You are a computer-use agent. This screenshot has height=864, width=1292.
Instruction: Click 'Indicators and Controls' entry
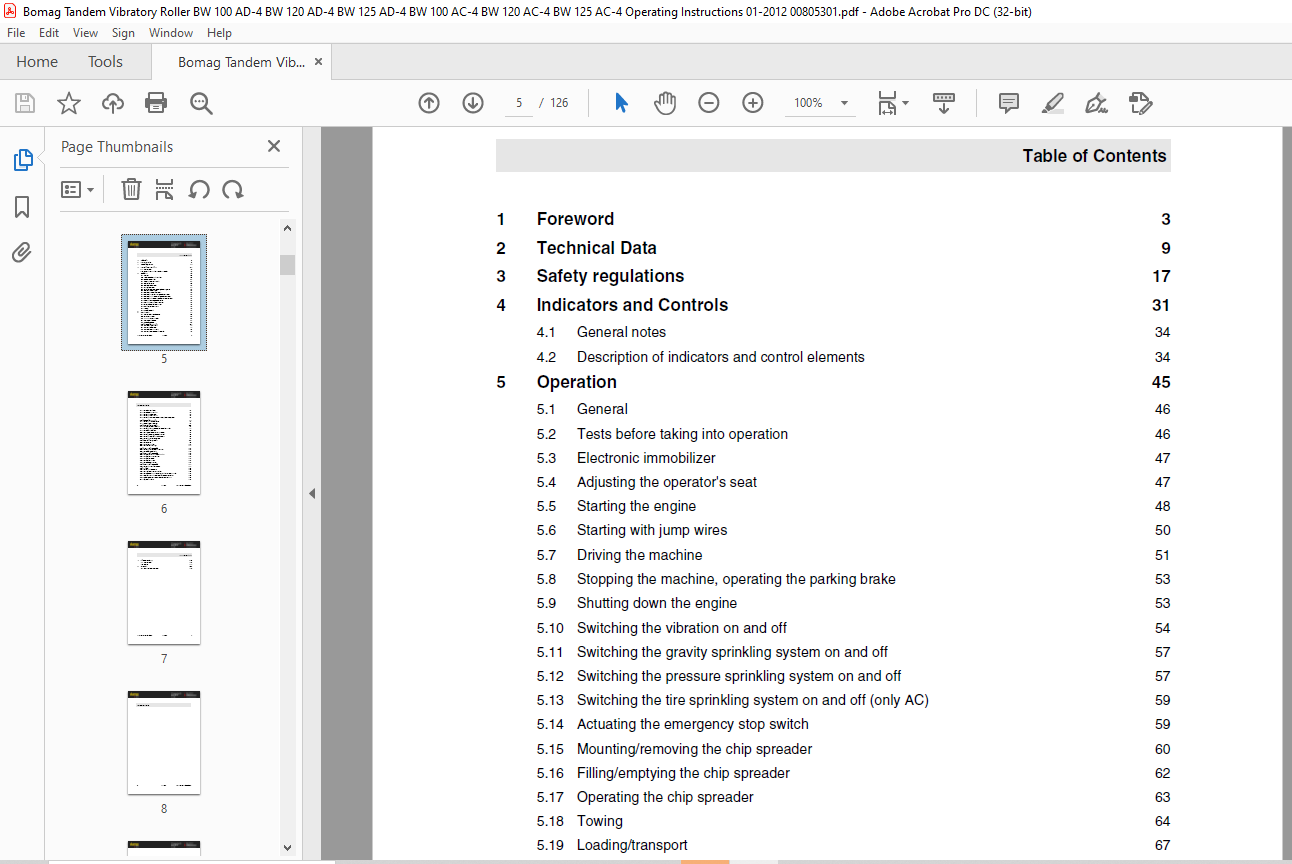(x=632, y=305)
